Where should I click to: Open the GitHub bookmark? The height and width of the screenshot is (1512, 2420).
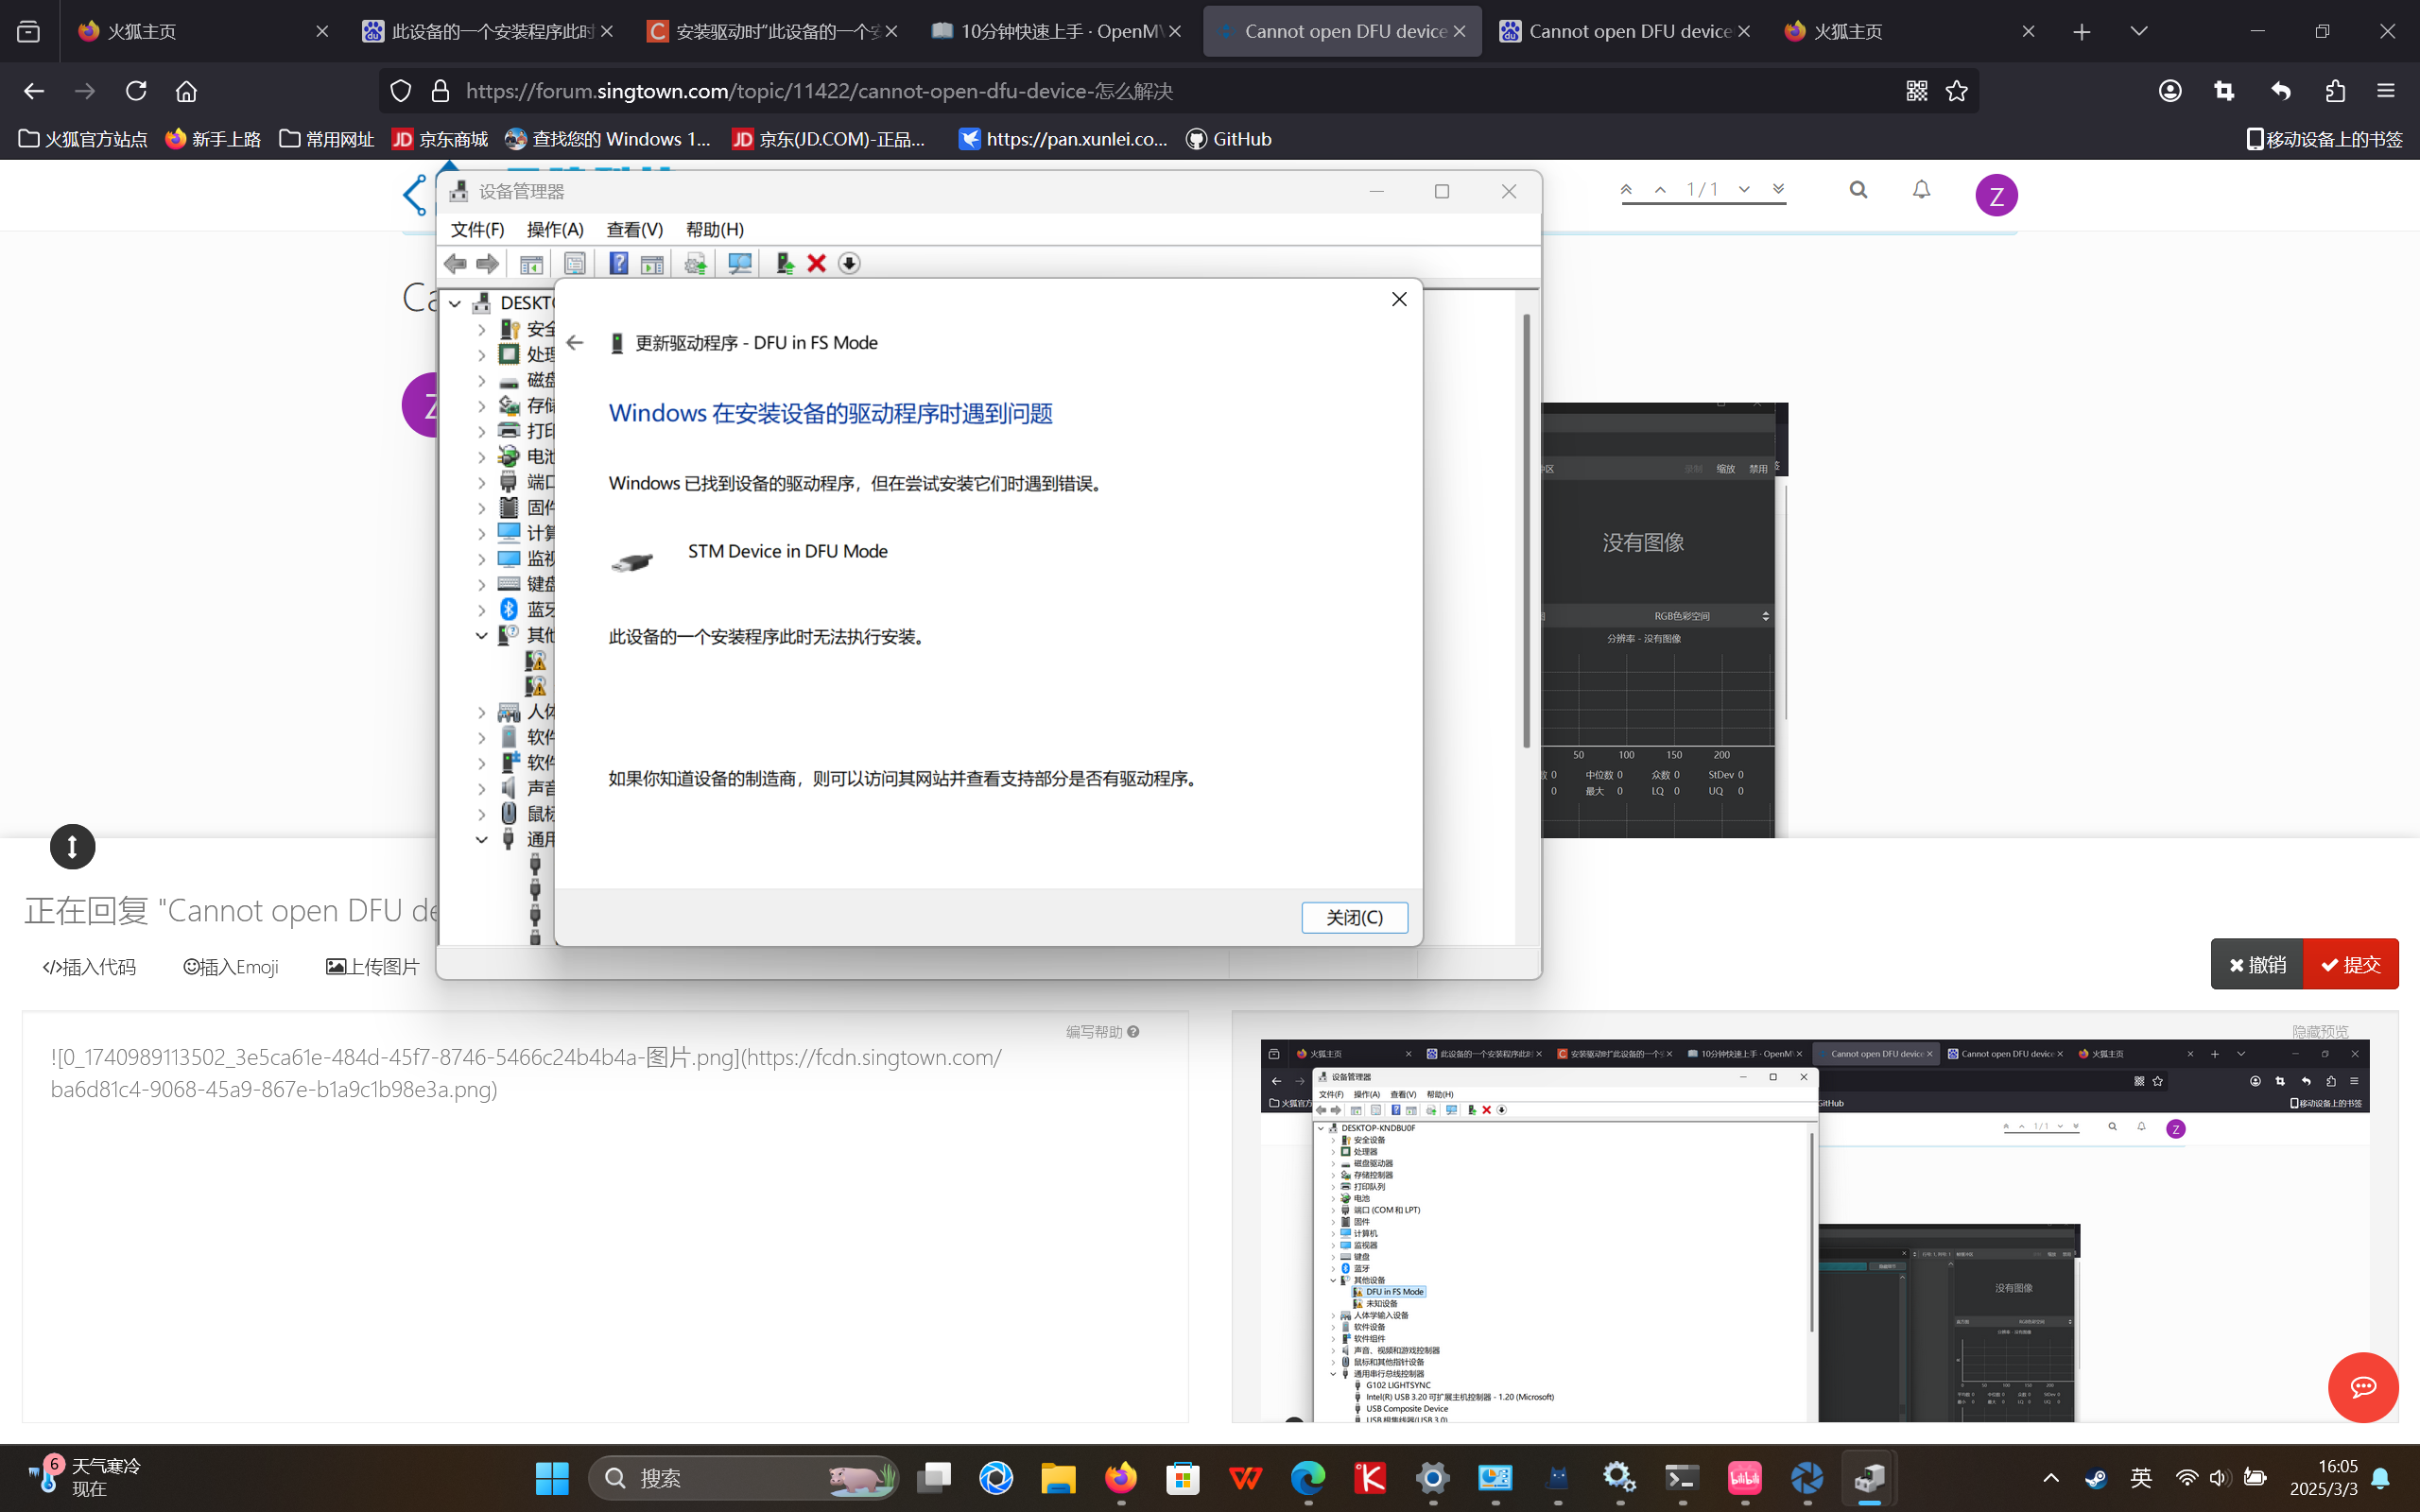point(1228,139)
